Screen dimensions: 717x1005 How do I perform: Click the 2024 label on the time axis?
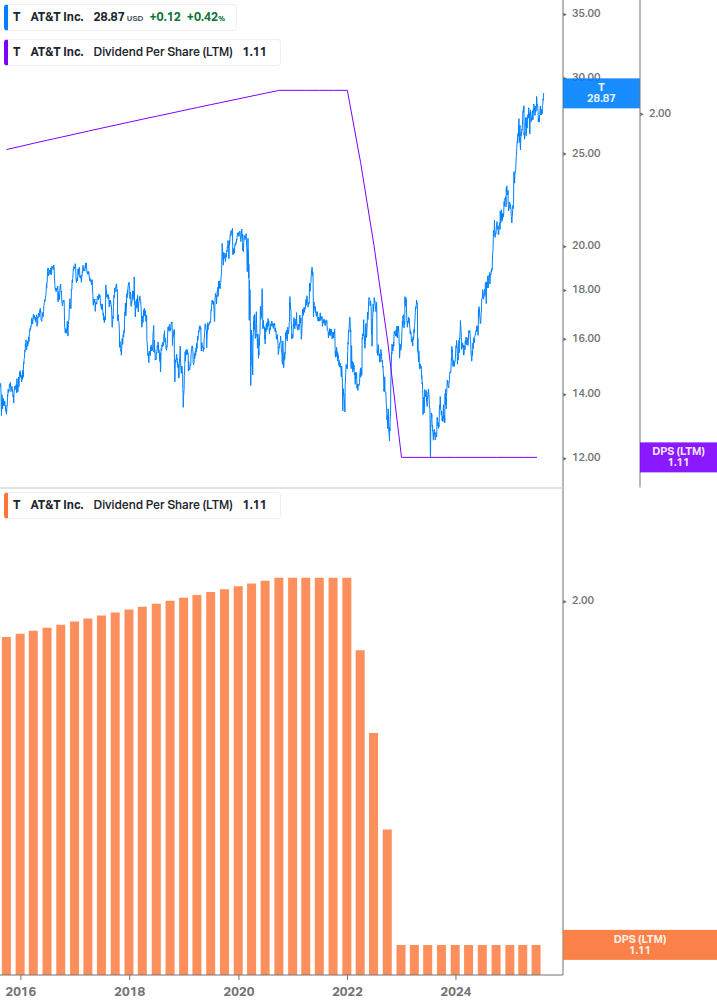pos(456,992)
